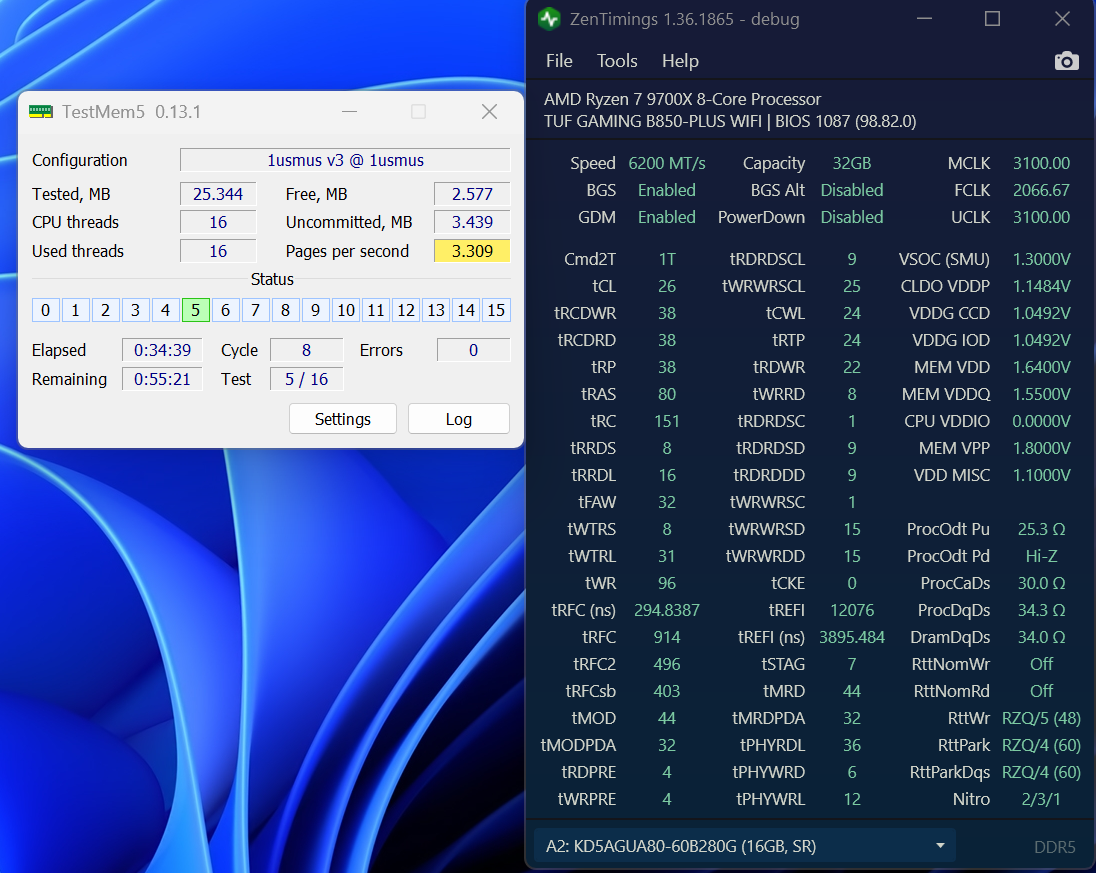The image size is (1096, 873).
Task: Click the tPHYRDL value 36
Action: click(851, 745)
